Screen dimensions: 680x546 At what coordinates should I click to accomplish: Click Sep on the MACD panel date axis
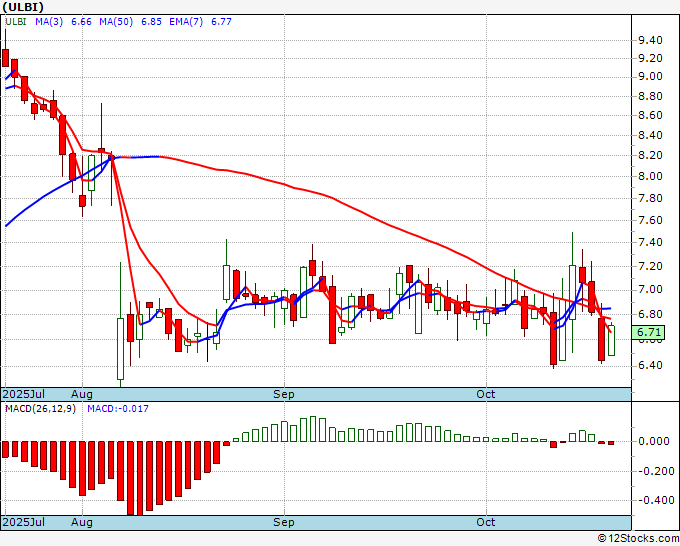pyautogui.click(x=284, y=522)
